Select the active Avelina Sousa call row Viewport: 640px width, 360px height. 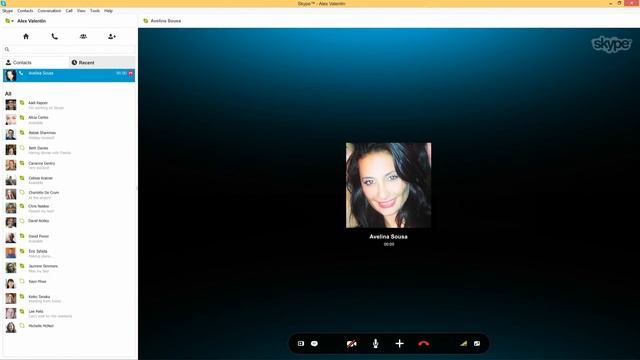click(x=69, y=75)
